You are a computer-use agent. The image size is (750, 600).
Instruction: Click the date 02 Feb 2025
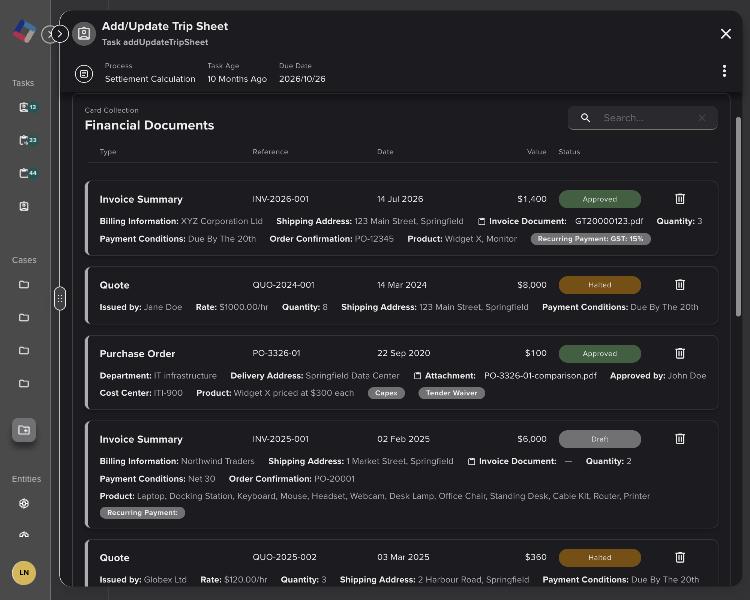click(x=403, y=439)
